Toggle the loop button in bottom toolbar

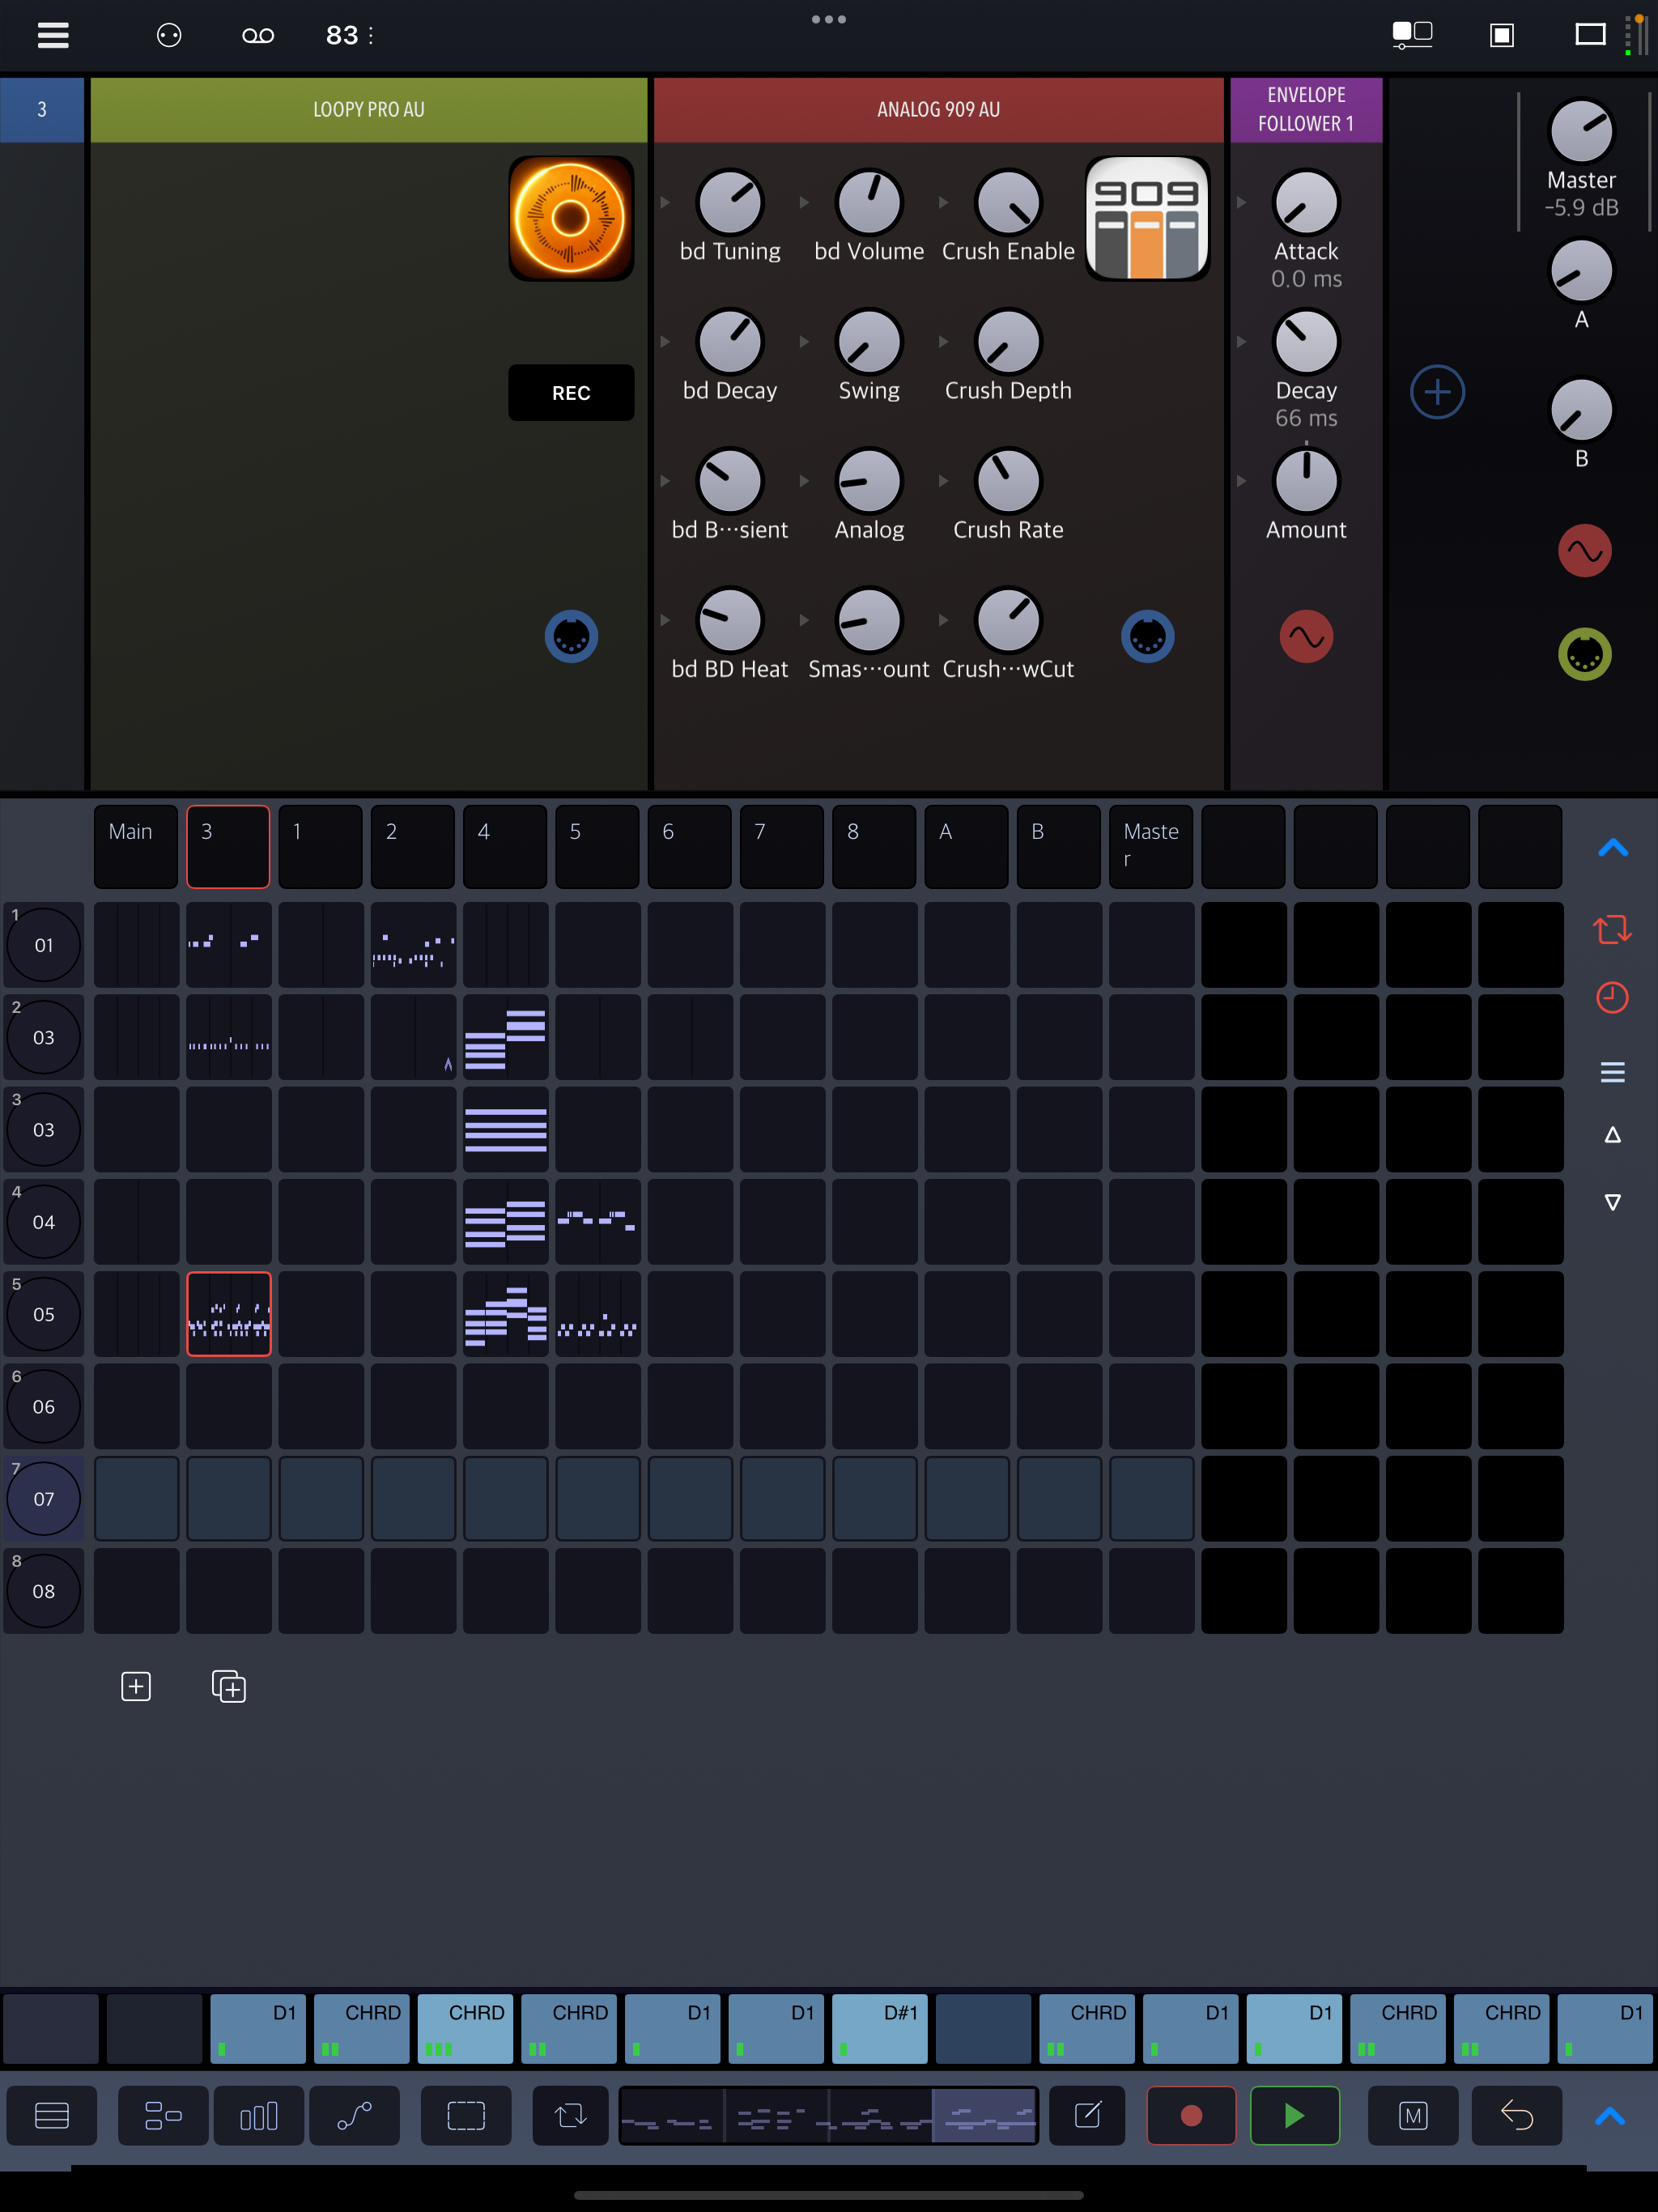pyautogui.click(x=571, y=2116)
